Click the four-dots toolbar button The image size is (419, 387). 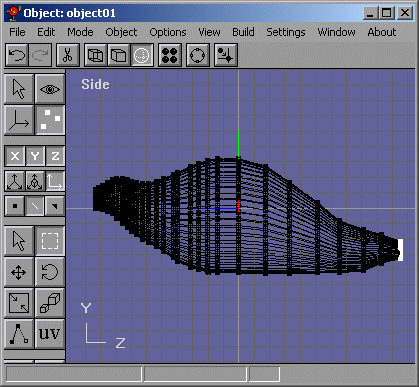click(x=170, y=55)
